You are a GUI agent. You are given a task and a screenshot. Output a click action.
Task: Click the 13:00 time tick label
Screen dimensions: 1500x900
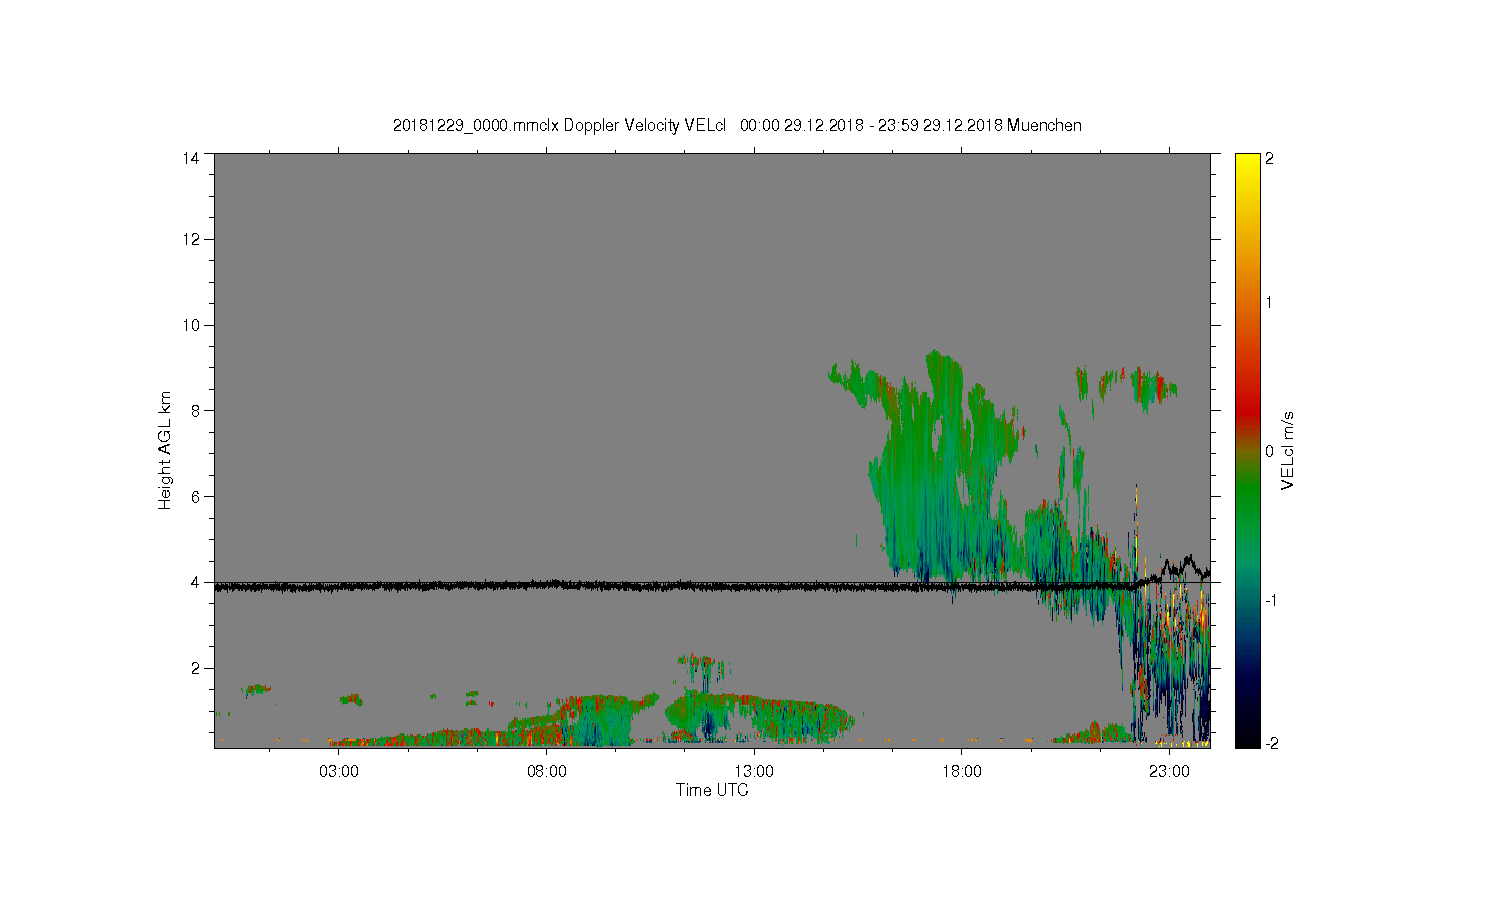click(x=754, y=772)
